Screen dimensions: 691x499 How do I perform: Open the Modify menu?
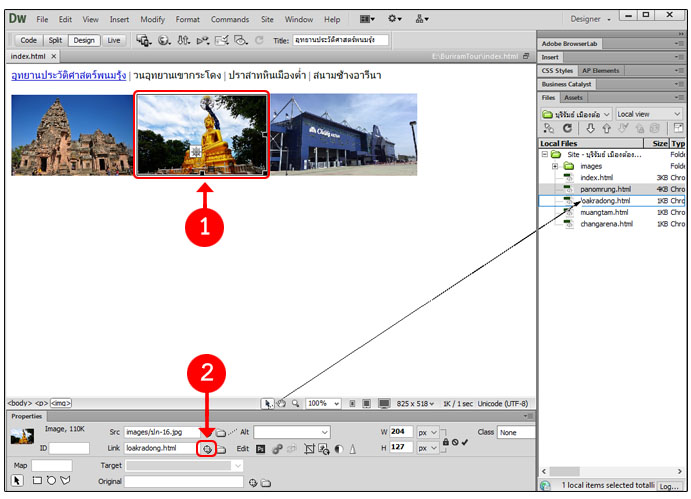pyautogui.click(x=153, y=19)
